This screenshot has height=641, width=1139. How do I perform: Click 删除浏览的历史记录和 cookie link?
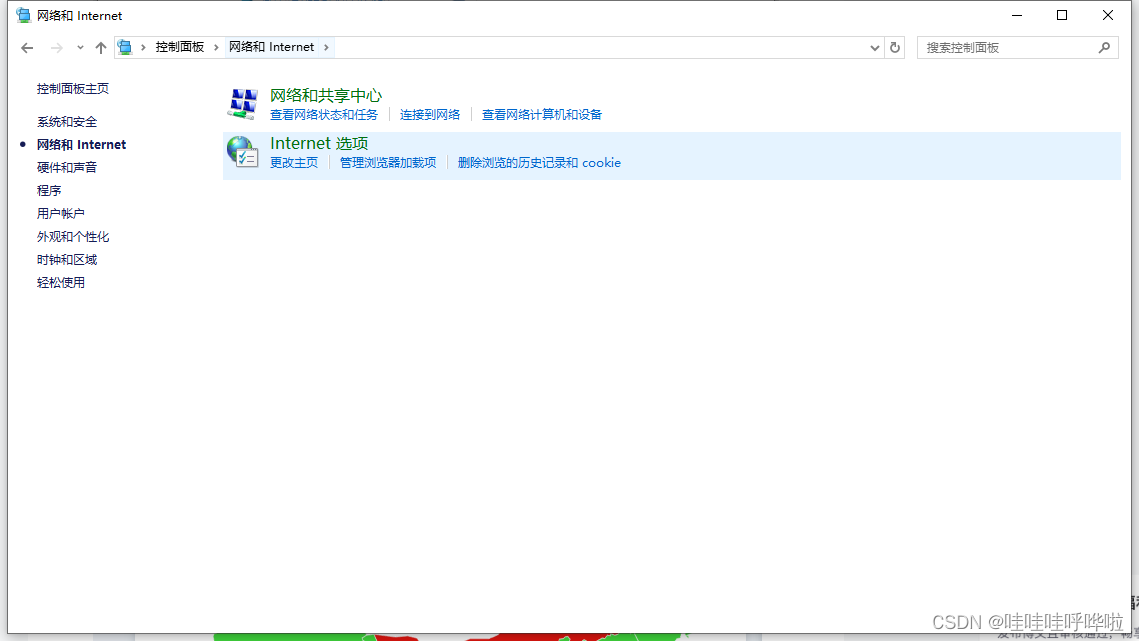click(539, 163)
